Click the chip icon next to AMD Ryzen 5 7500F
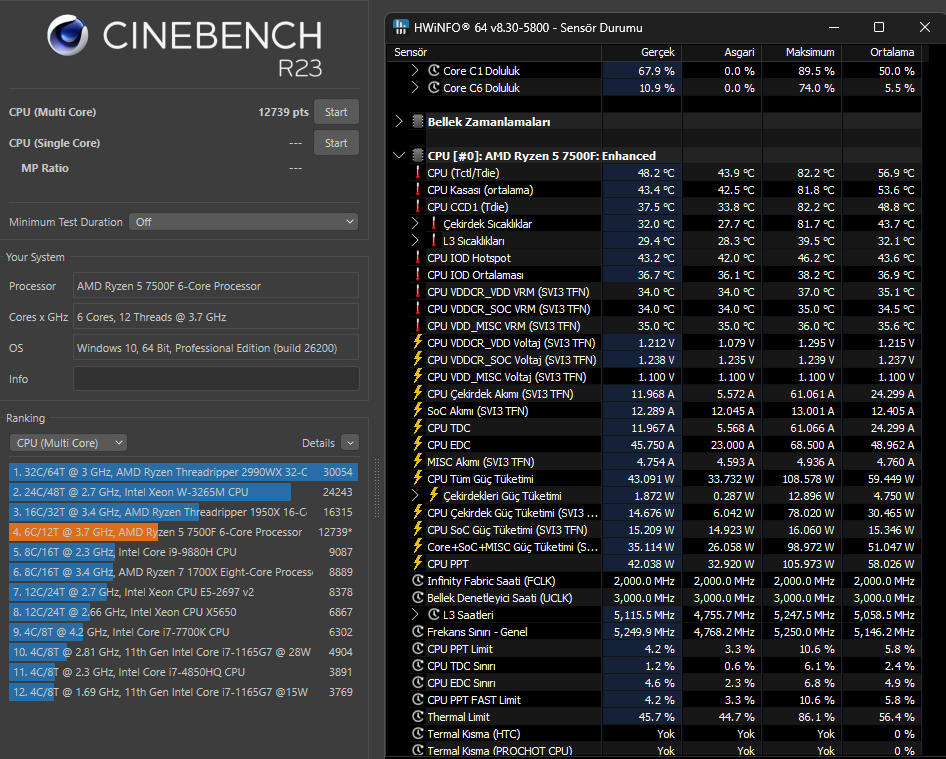The height and width of the screenshot is (759, 946). tap(417, 156)
